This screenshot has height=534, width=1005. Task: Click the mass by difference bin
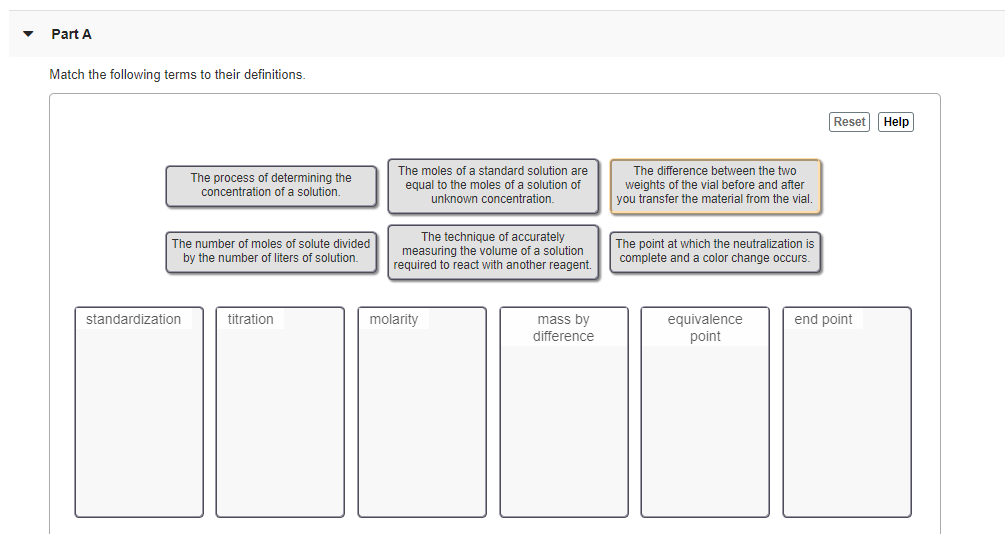click(563, 412)
